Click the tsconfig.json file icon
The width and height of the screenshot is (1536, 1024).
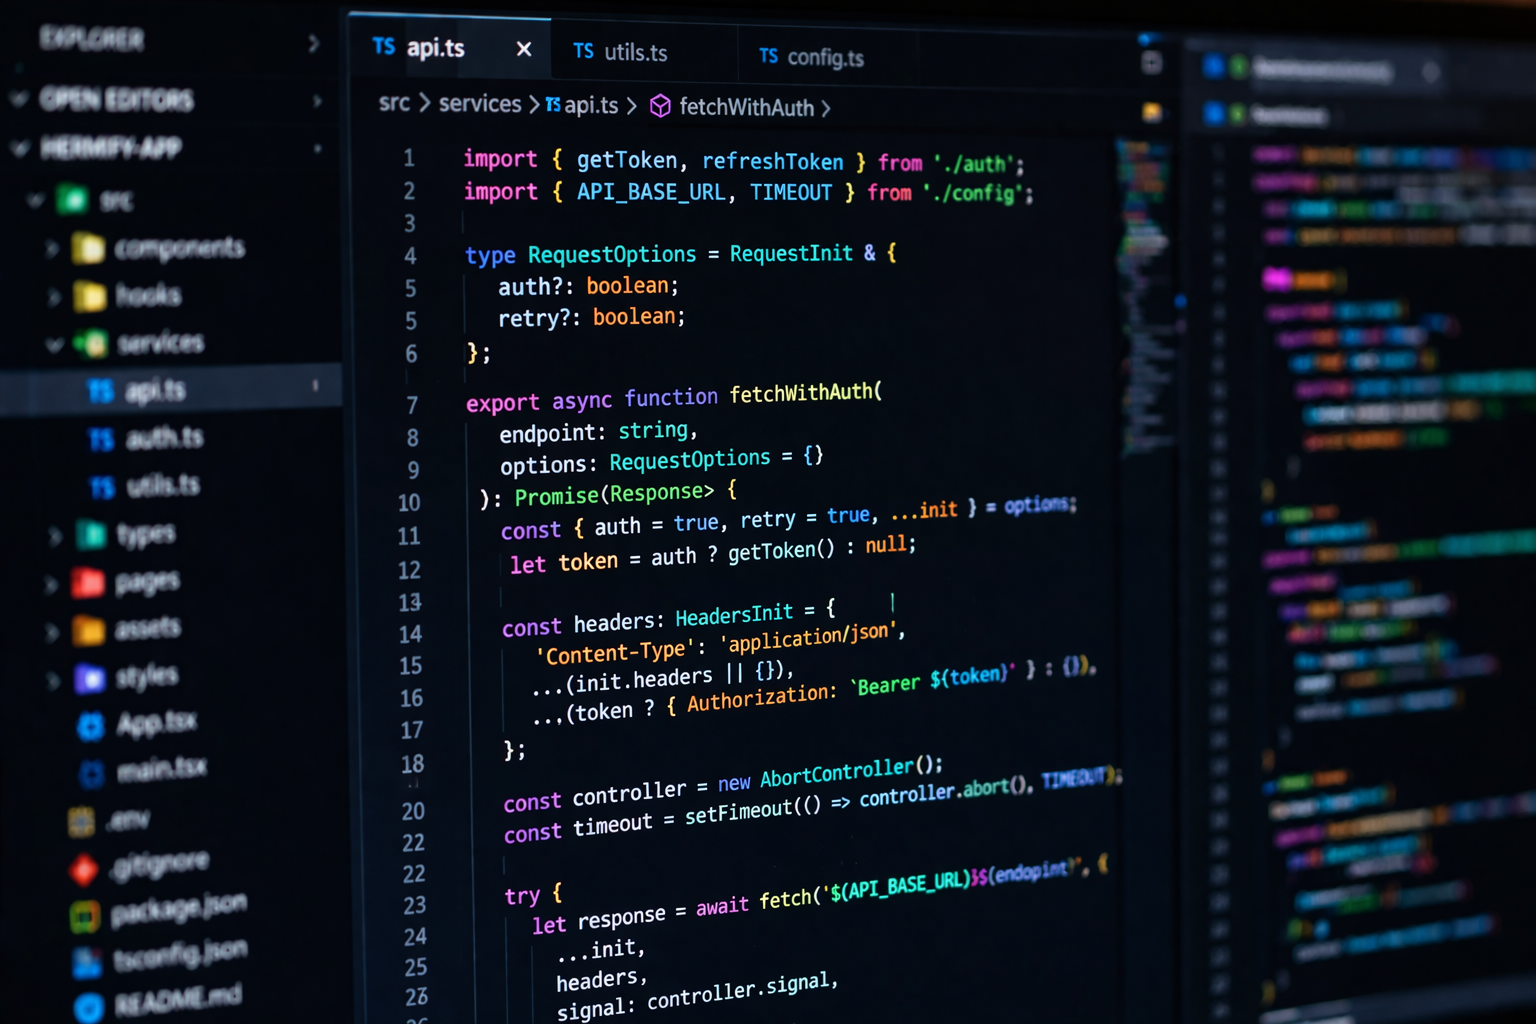click(87, 962)
